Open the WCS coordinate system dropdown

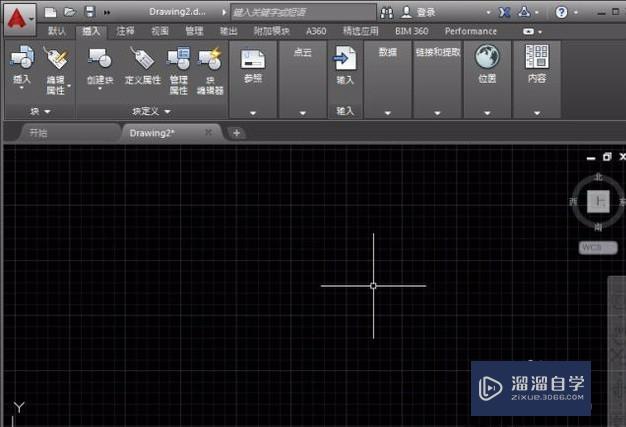click(597, 246)
